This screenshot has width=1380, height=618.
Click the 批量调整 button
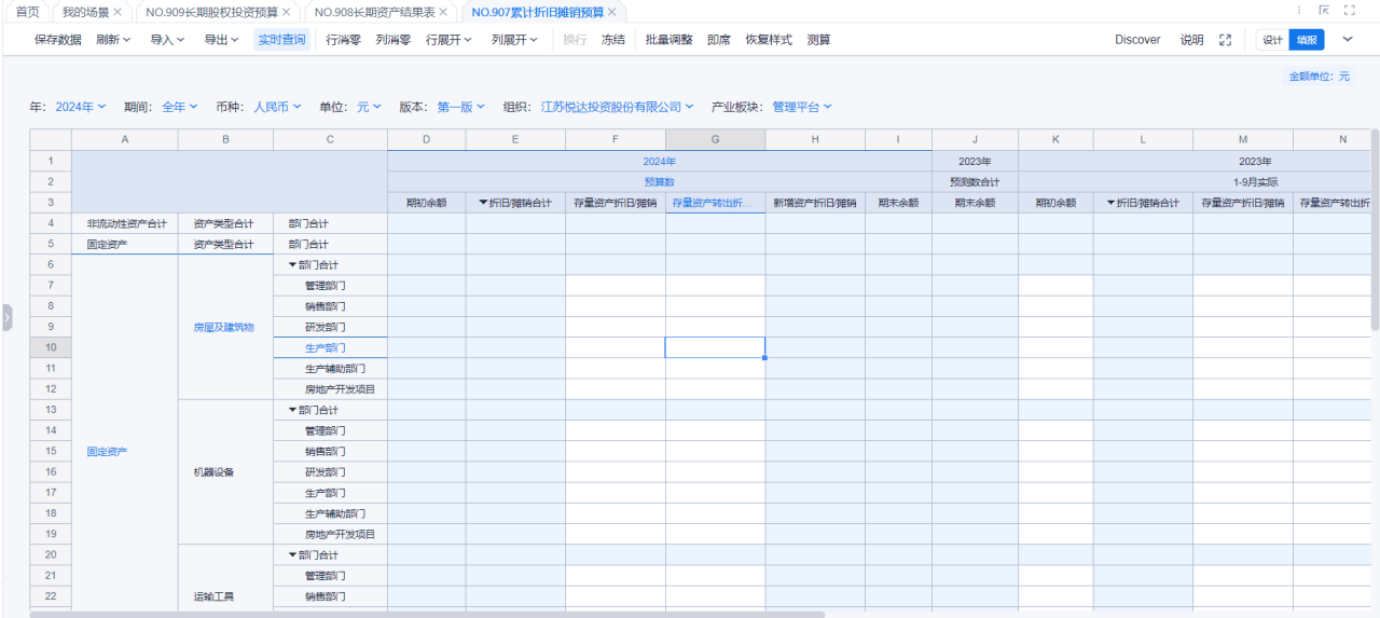tap(669, 40)
